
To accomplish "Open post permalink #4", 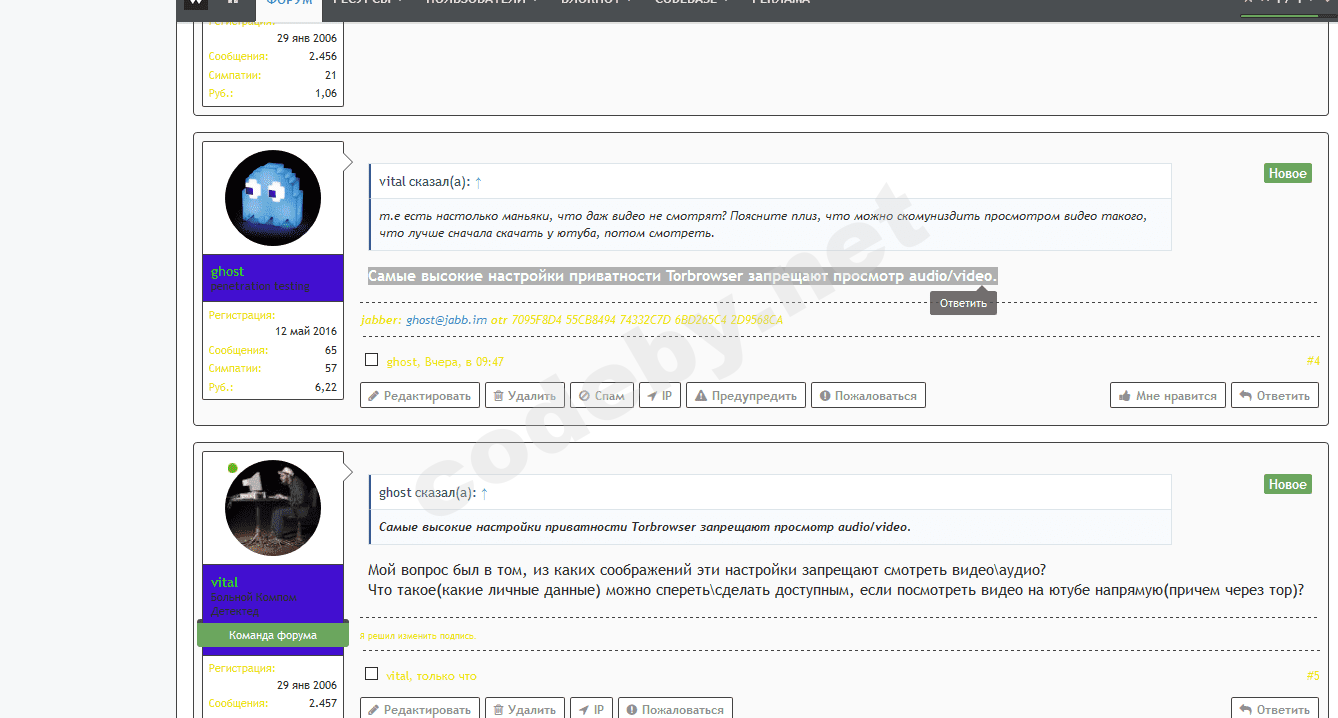I will 1312,361.
